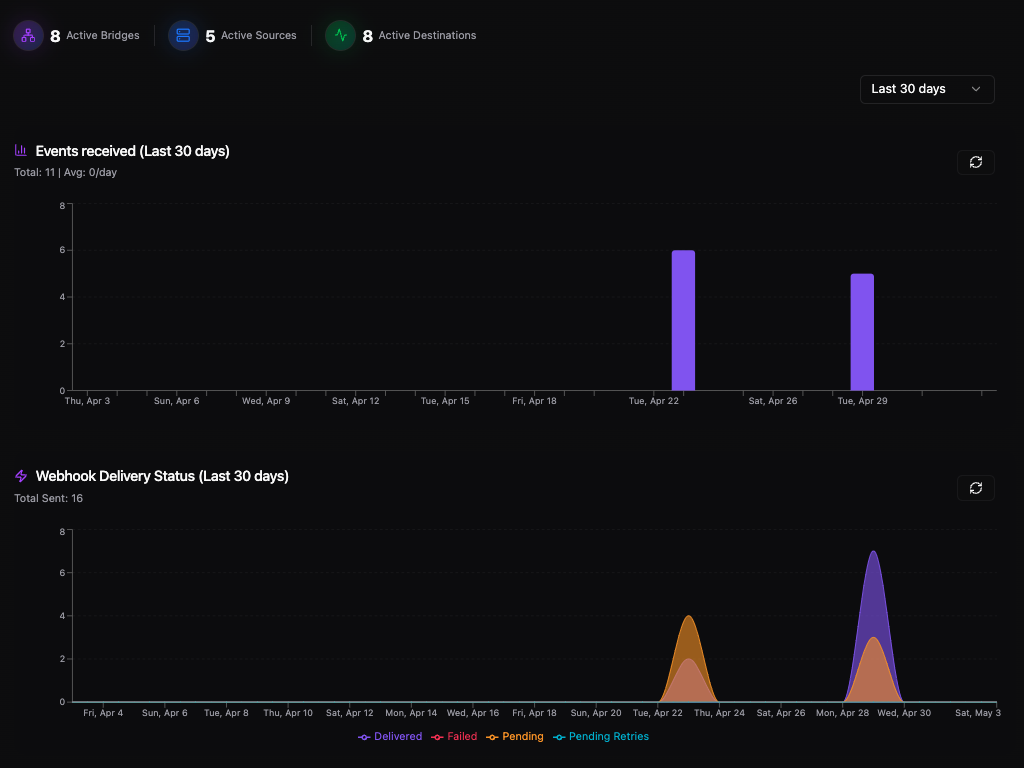The image size is (1024, 768).
Task: Click the purple bar near Tue, Apr 29
Action: coord(862,330)
